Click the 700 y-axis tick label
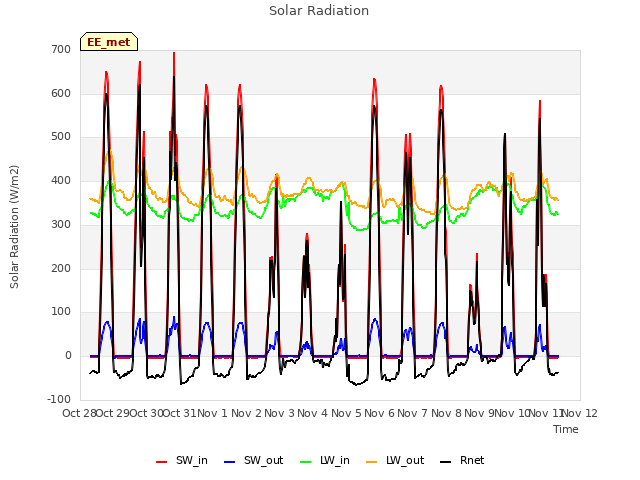 tap(61, 50)
